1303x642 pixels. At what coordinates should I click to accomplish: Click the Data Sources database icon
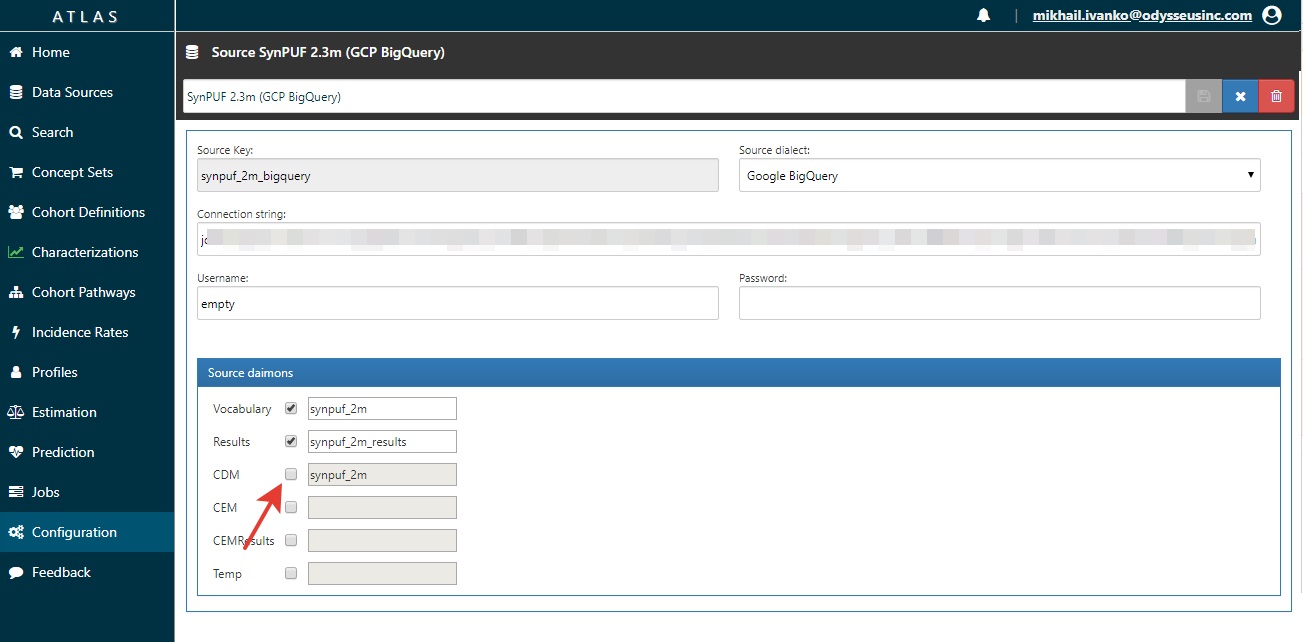tap(16, 92)
